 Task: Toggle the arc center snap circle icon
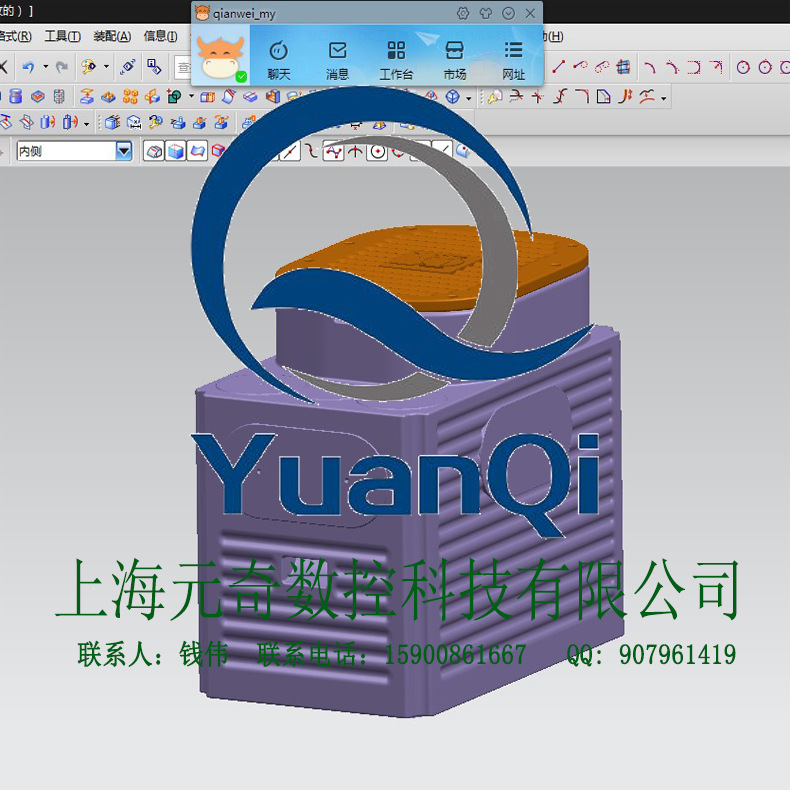tap(377, 151)
